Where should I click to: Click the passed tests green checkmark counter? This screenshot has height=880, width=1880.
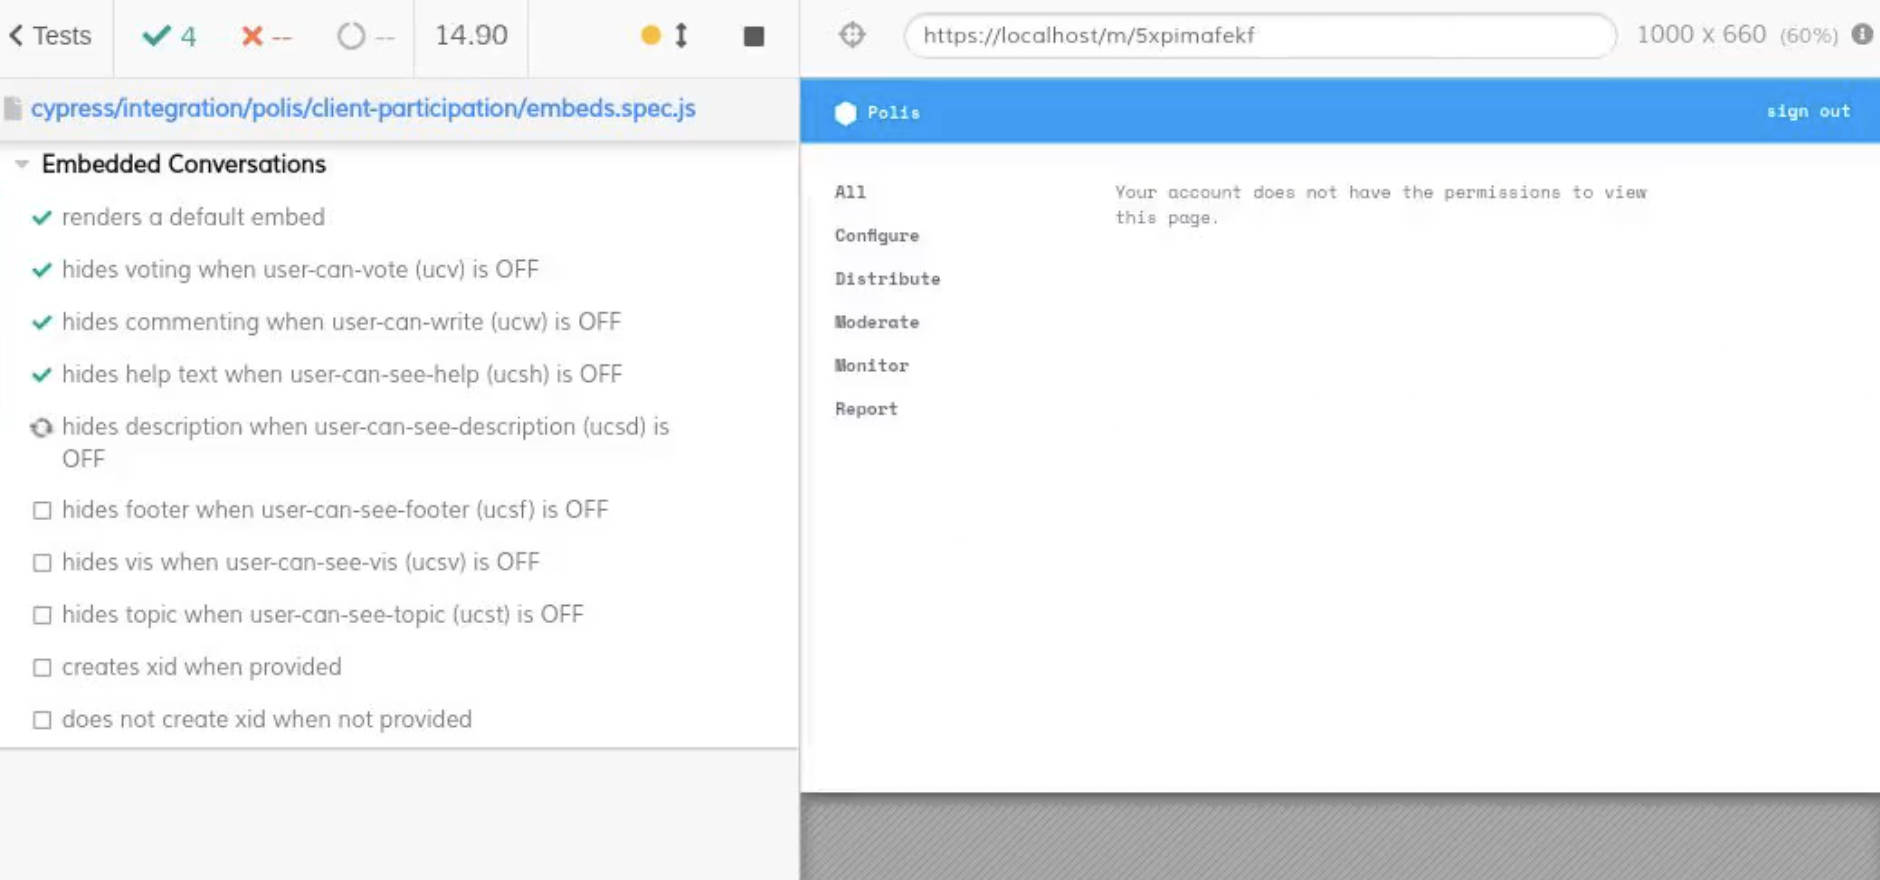[170, 36]
